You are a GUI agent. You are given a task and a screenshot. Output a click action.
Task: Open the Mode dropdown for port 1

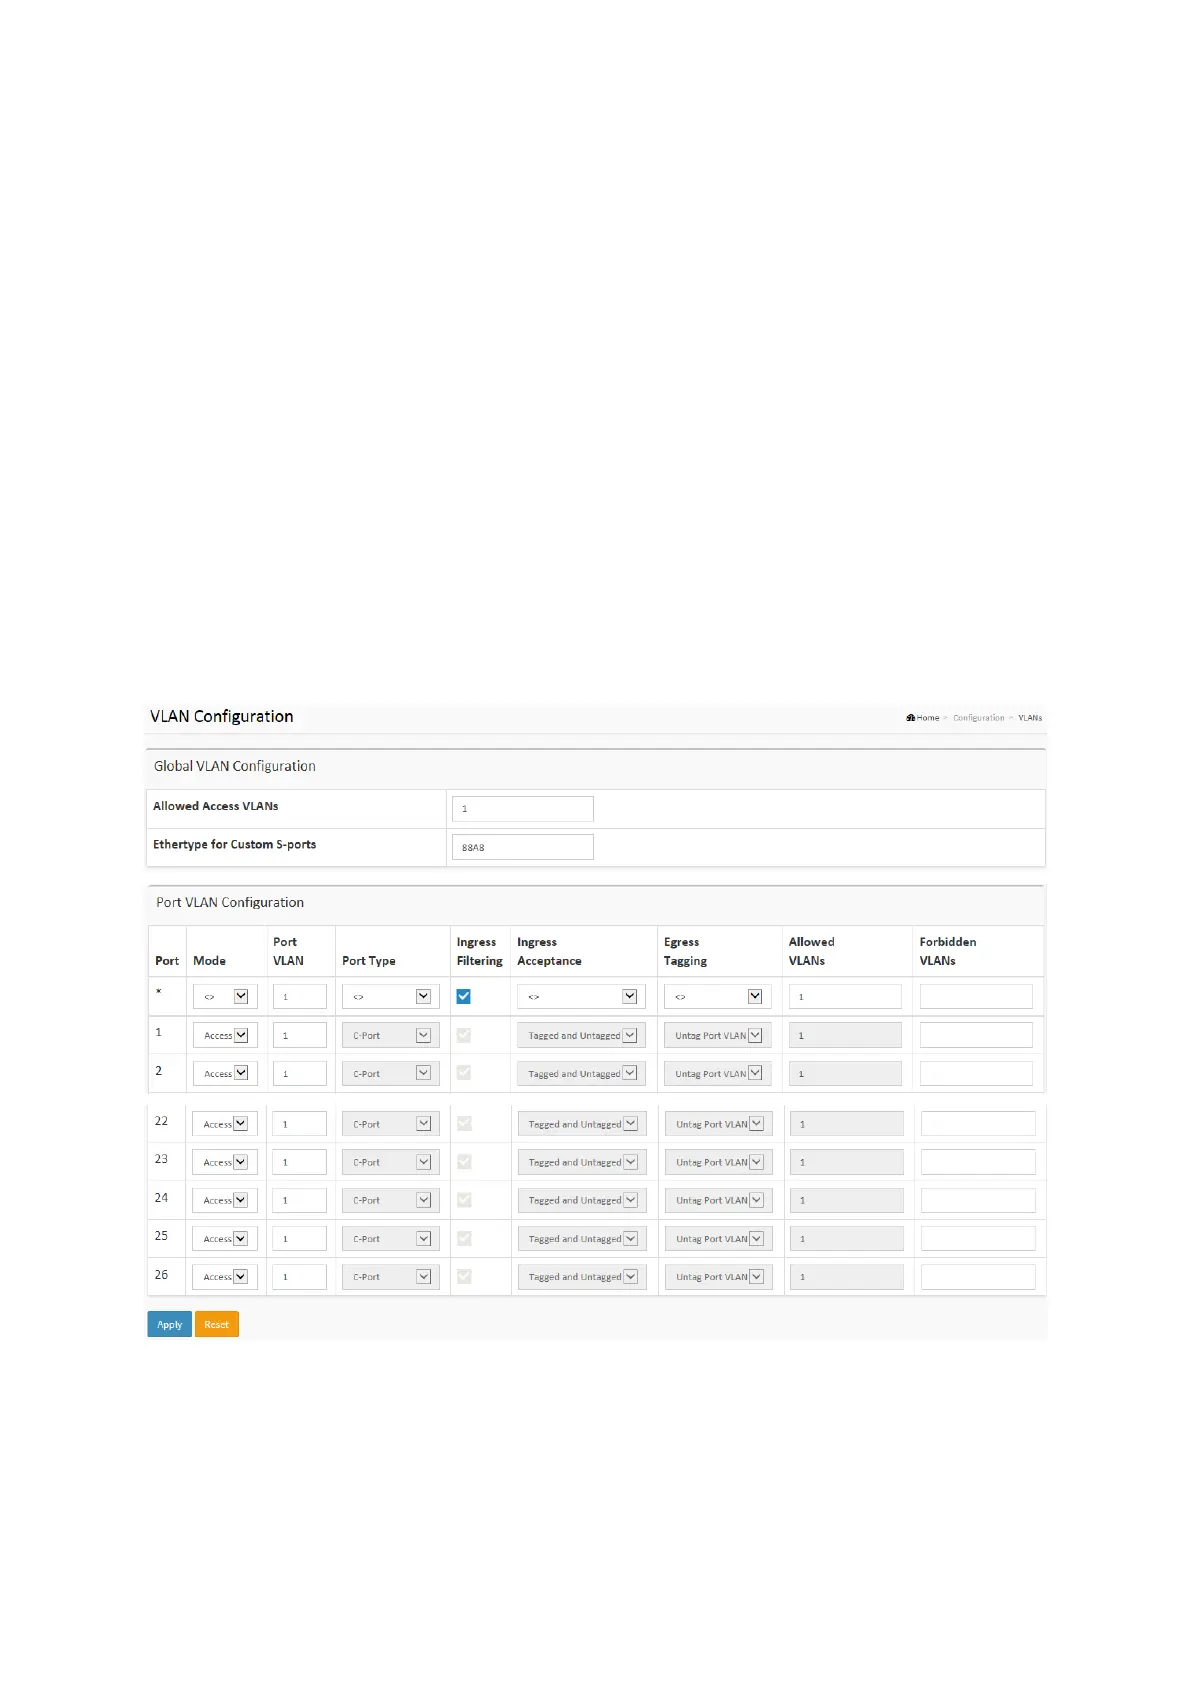[226, 1035]
